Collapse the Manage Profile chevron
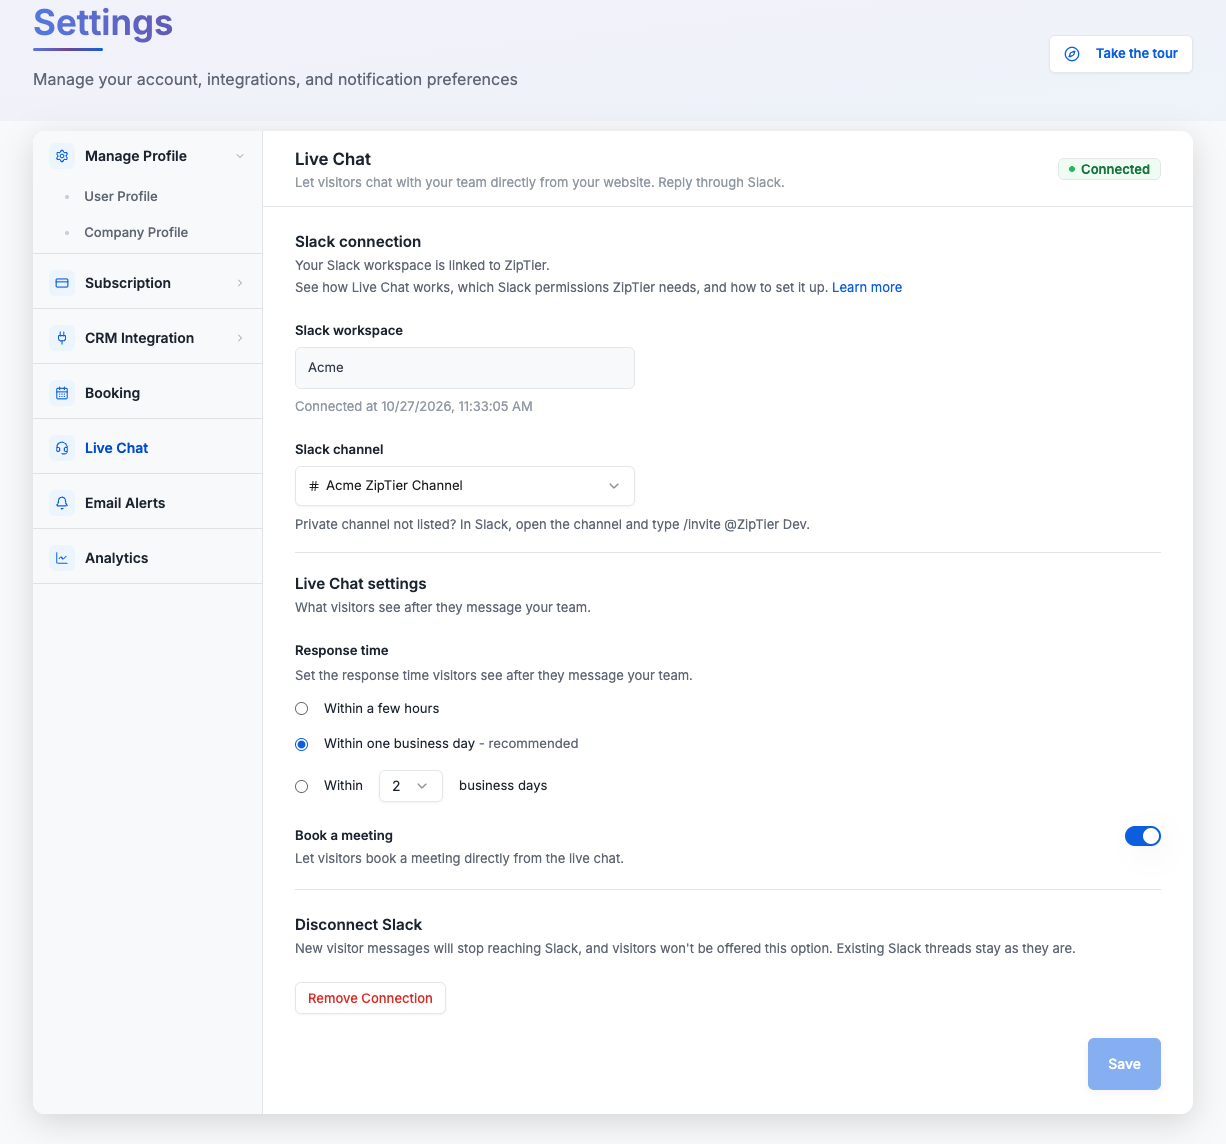This screenshot has width=1226, height=1144. (240, 156)
